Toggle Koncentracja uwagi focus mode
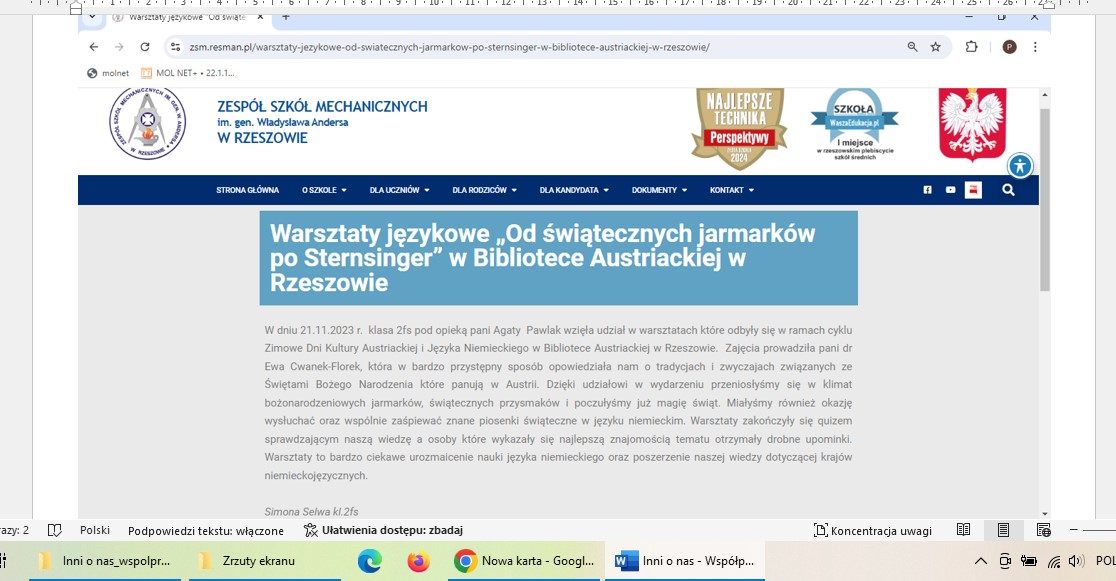Viewport: 1116px width, 581px height. [872, 530]
